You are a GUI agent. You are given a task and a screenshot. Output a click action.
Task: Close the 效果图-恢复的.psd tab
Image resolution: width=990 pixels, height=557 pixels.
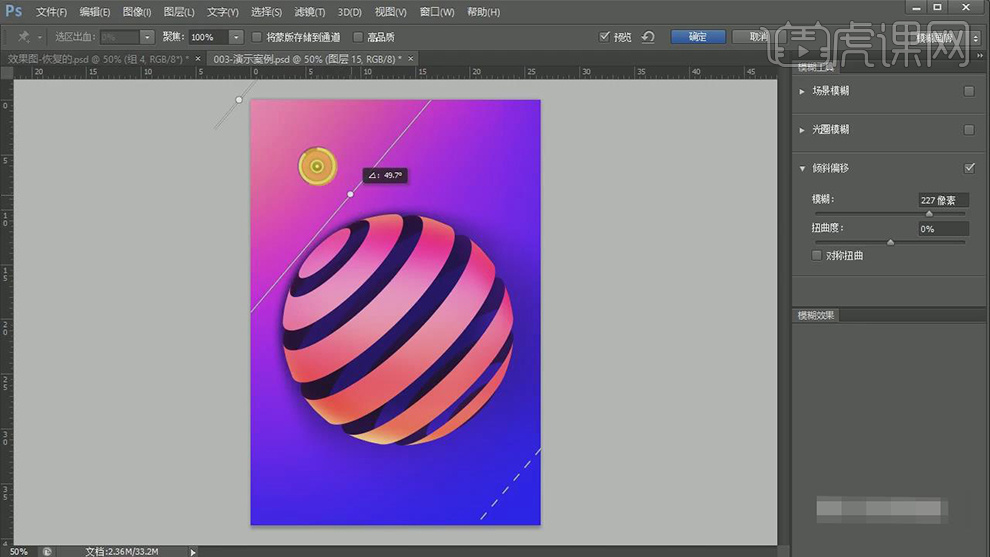click(198, 59)
